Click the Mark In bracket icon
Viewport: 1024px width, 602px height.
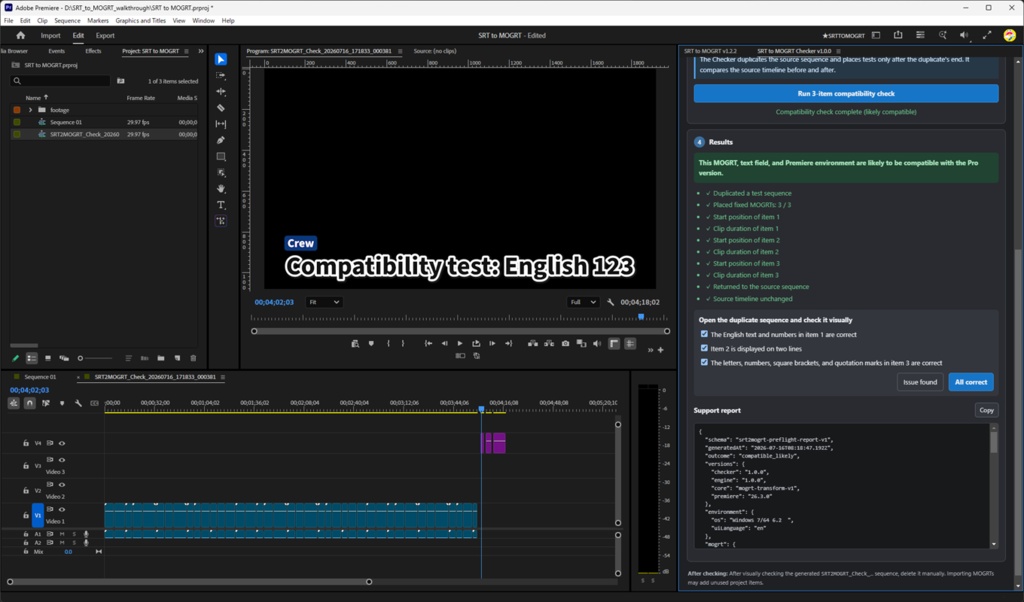388,343
